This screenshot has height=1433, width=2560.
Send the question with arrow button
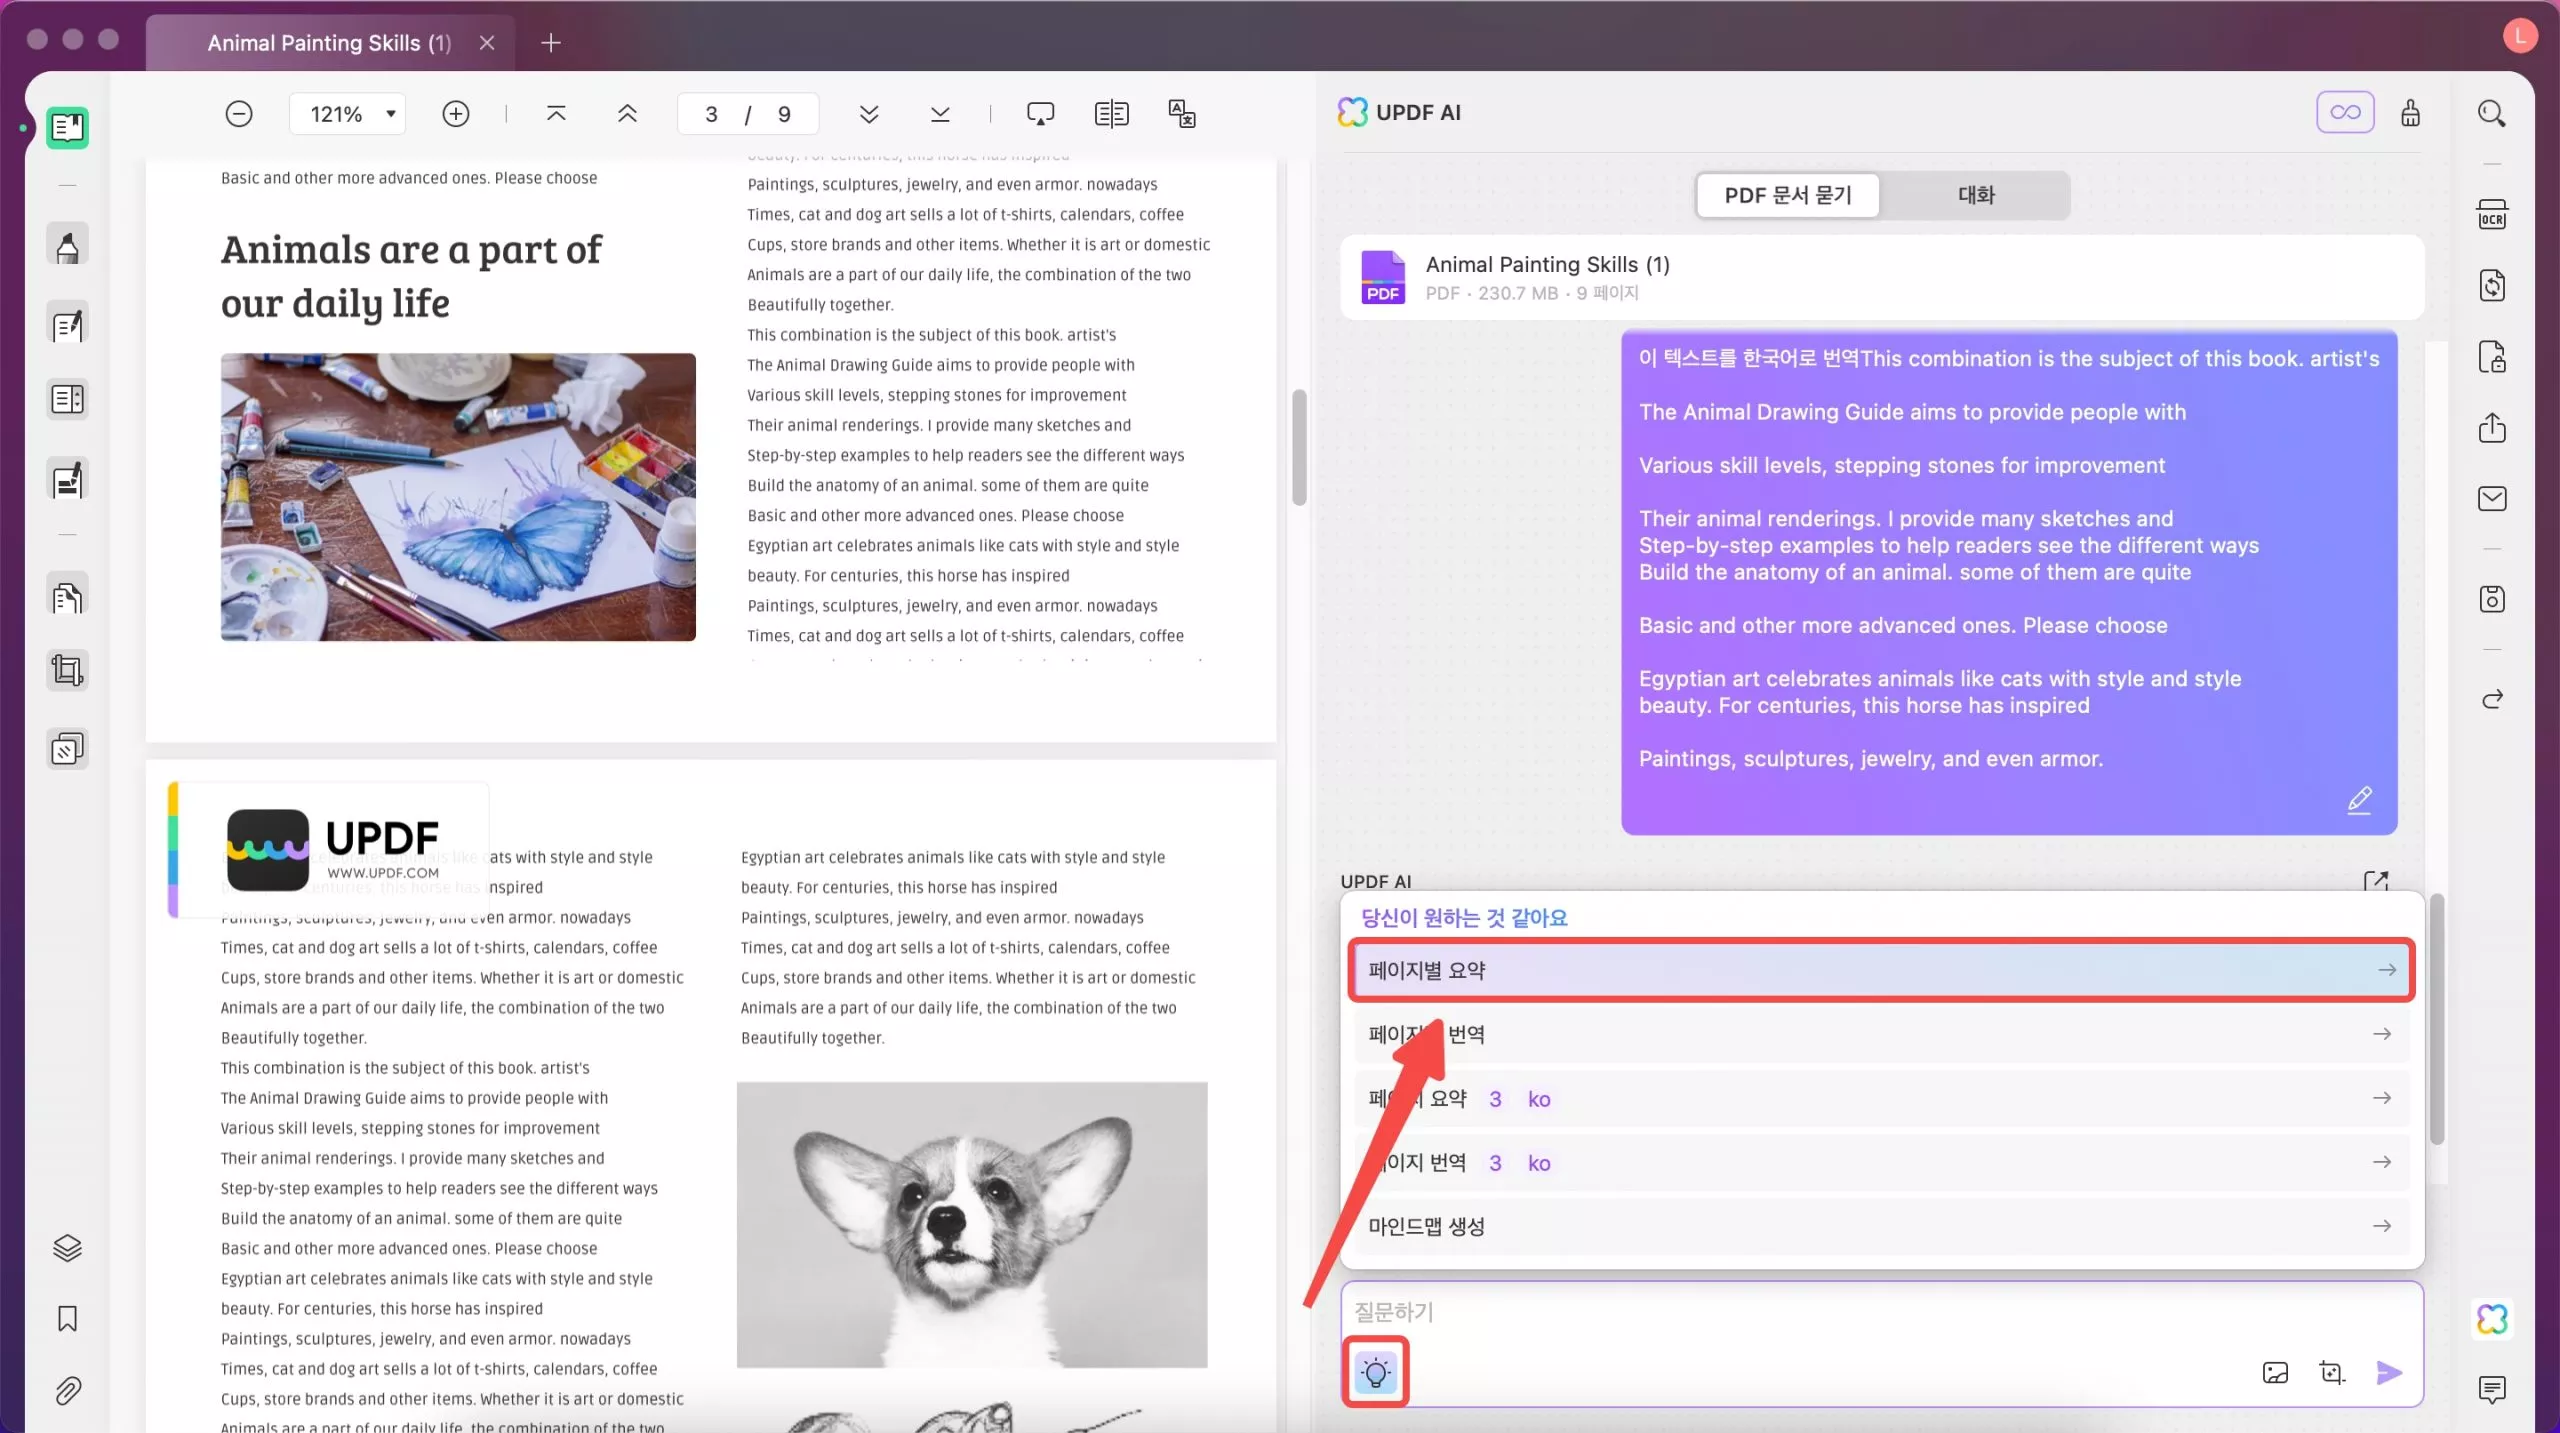tap(2388, 1373)
